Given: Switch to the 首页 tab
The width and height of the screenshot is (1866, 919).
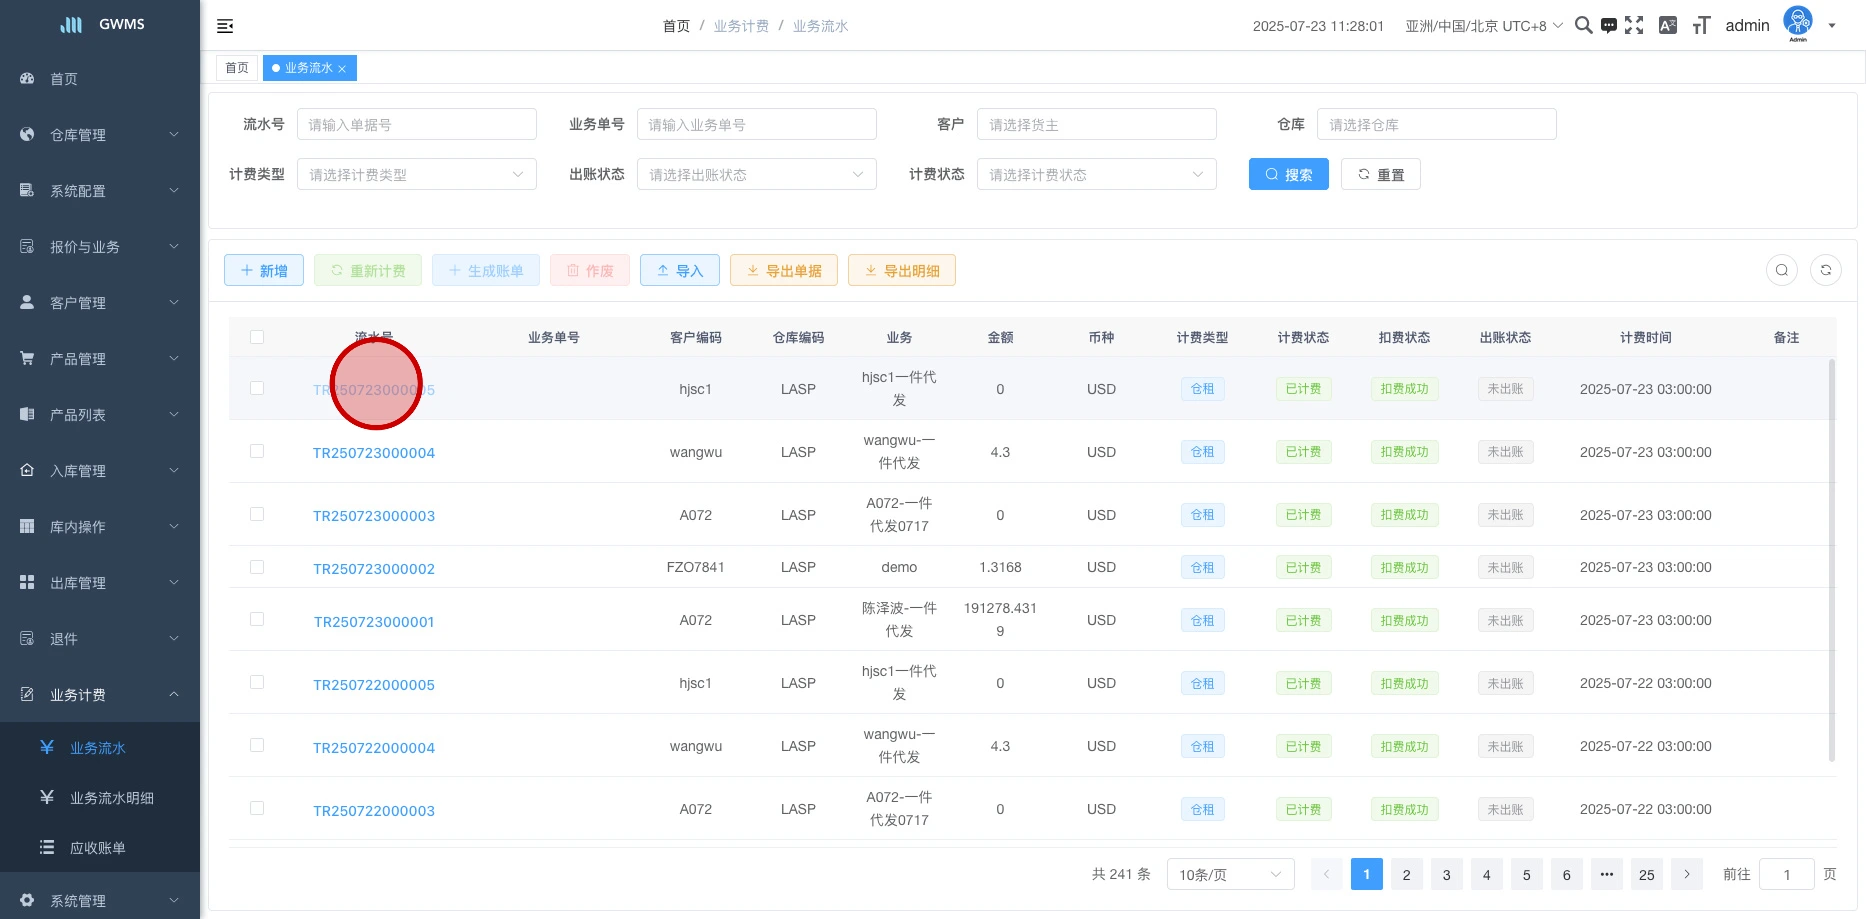Looking at the screenshot, I should [x=237, y=68].
